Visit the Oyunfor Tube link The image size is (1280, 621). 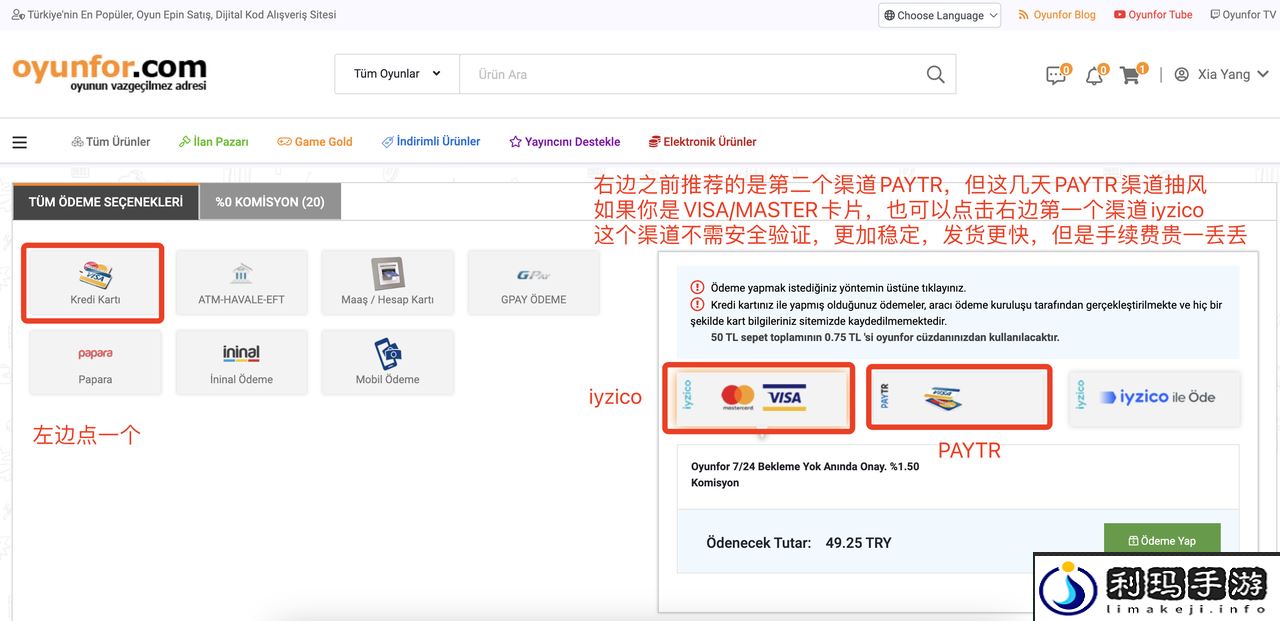(x=1153, y=15)
